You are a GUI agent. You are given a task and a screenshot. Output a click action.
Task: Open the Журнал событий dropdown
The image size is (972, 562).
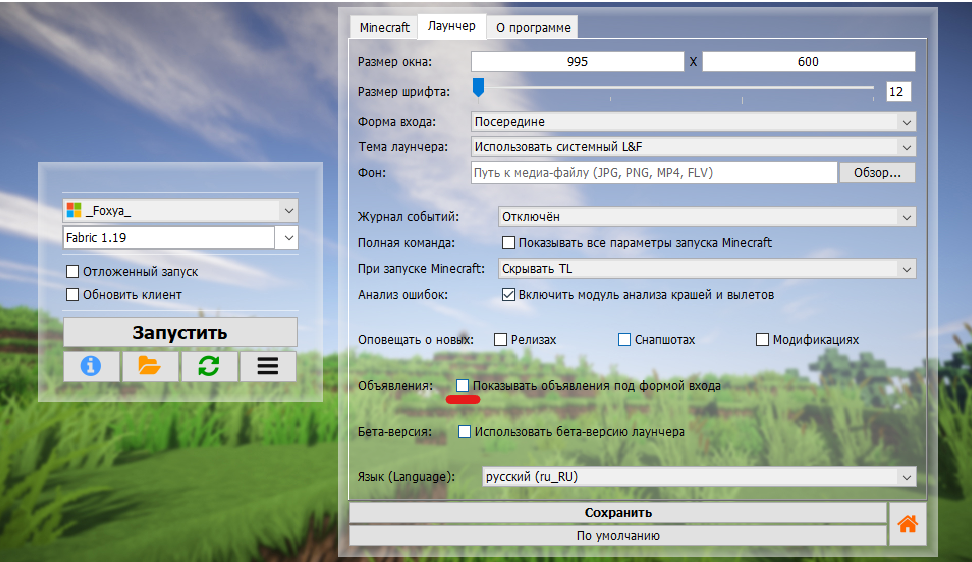click(x=906, y=217)
